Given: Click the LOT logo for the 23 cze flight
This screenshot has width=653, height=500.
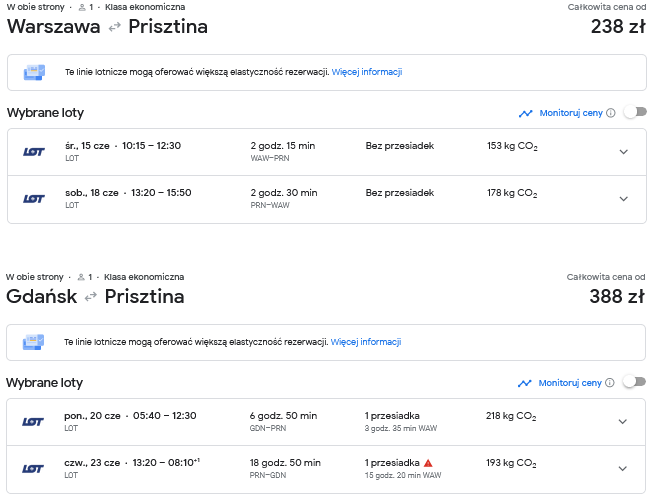Looking at the screenshot, I should pyautogui.click(x=32, y=469).
